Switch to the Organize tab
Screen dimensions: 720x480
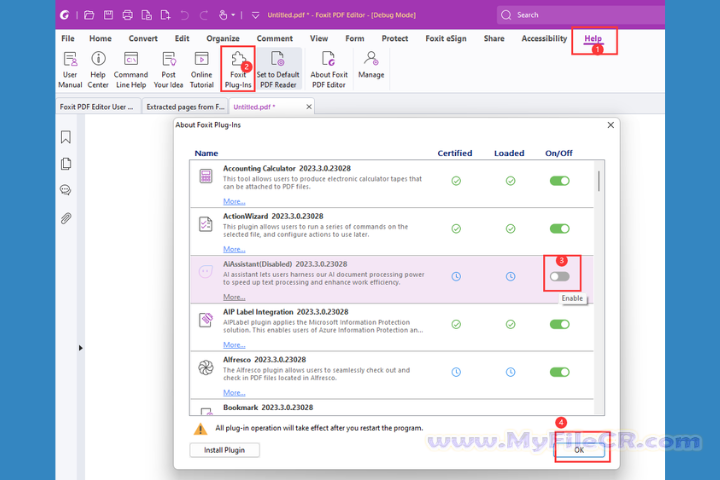[223, 39]
